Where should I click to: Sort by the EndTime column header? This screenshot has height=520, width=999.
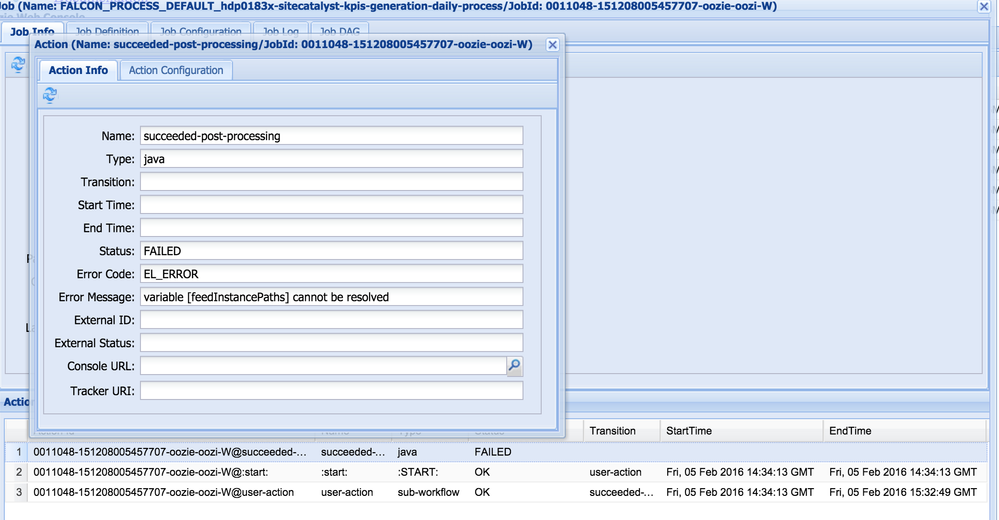[905, 431]
